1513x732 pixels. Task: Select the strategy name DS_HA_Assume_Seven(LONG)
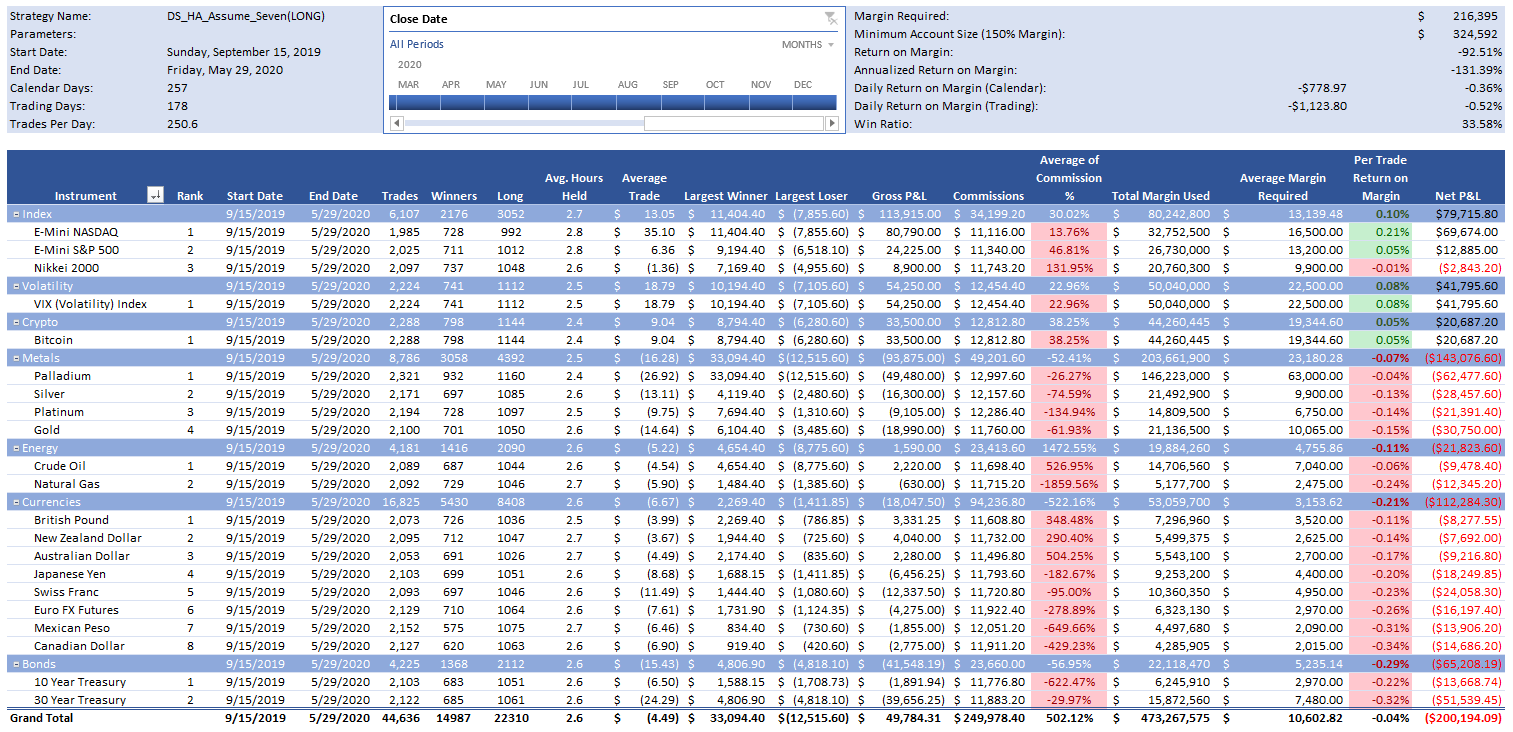[x=246, y=16]
